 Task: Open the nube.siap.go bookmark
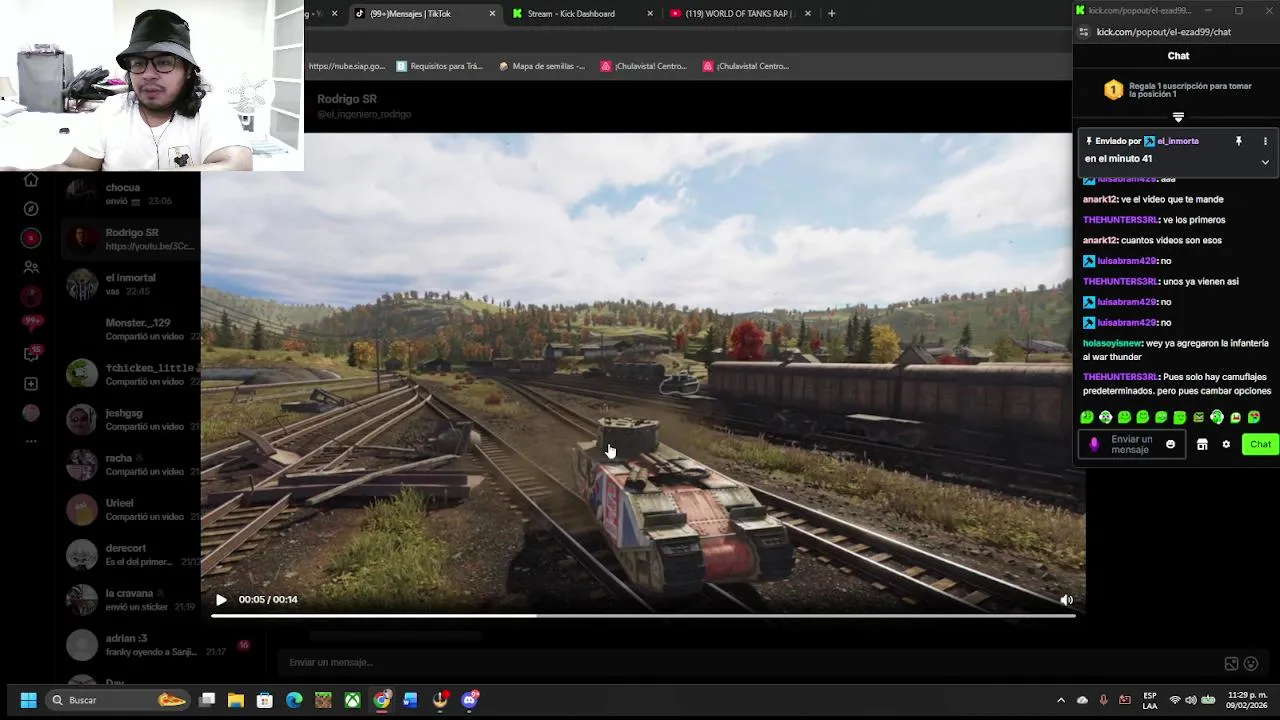pos(346,66)
